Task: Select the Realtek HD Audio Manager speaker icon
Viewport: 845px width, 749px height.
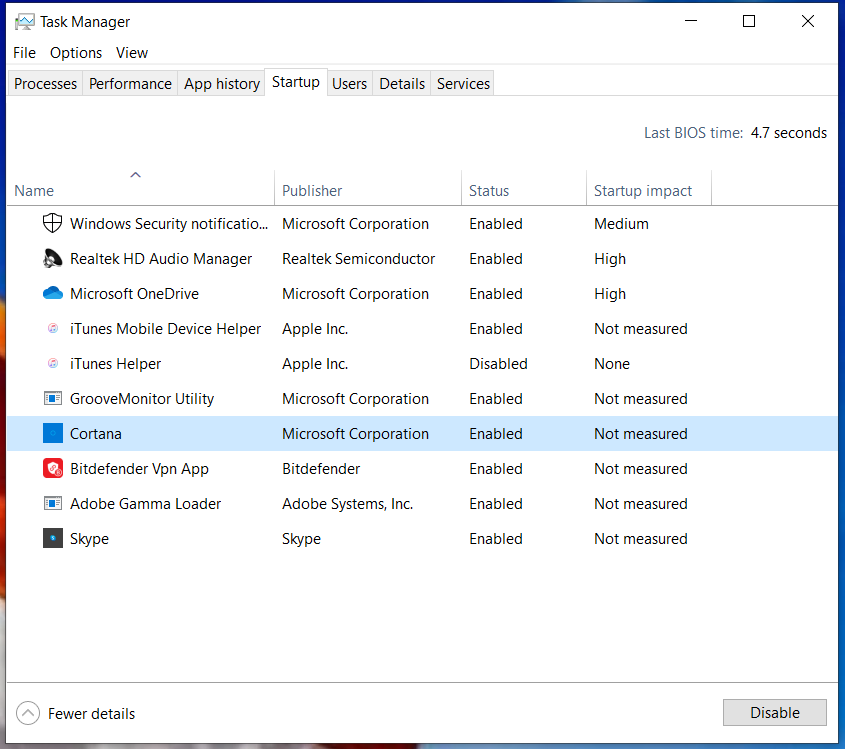Action: (x=52, y=258)
